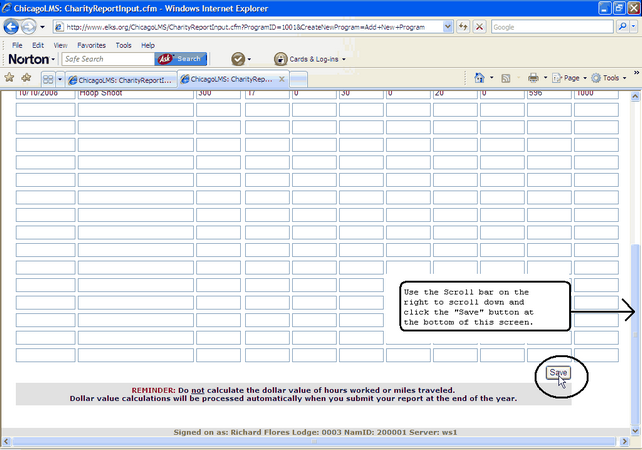Click the Add to Favorites icon
Viewport: 642px width, 450px height.
(26, 78)
